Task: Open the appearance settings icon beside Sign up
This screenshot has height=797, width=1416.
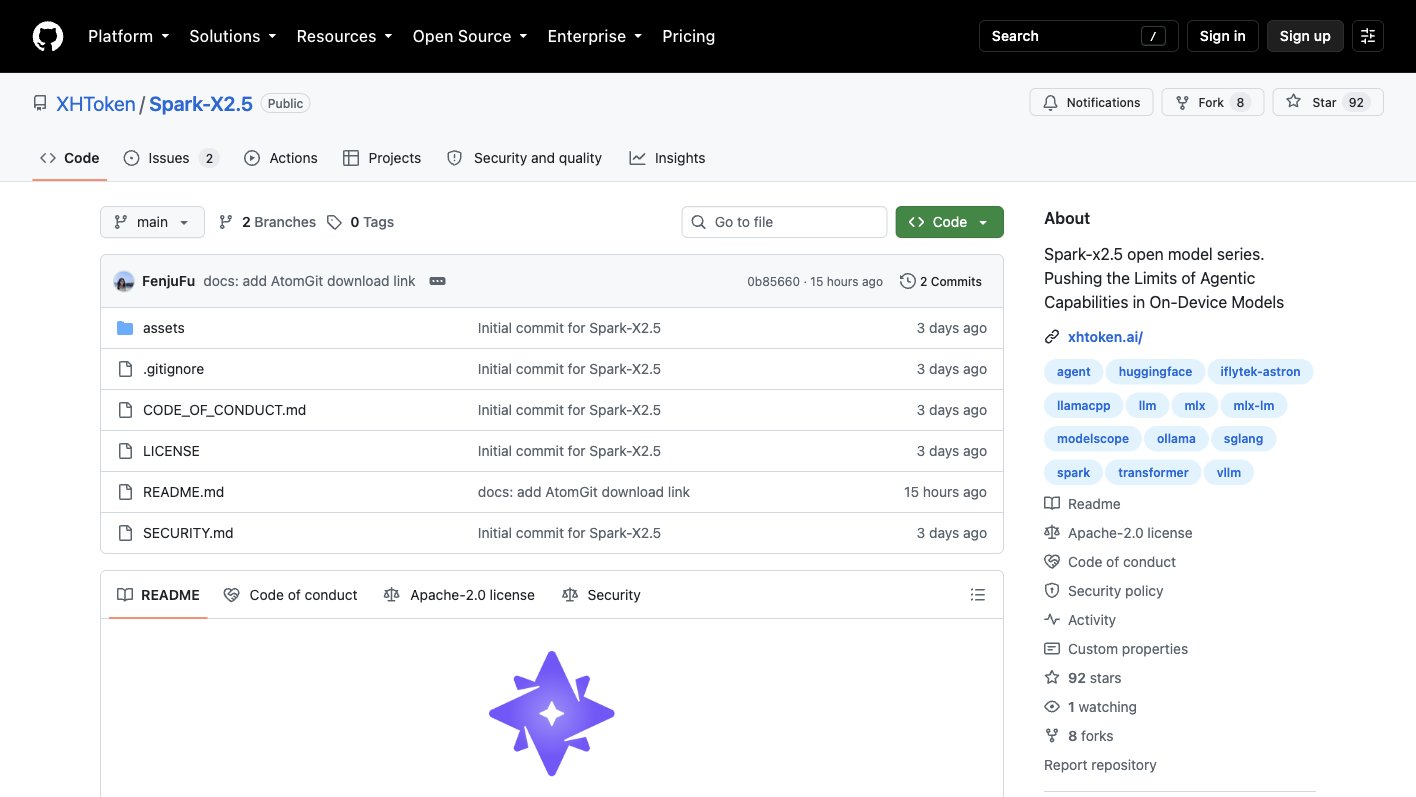Action: [x=1368, y=36]
